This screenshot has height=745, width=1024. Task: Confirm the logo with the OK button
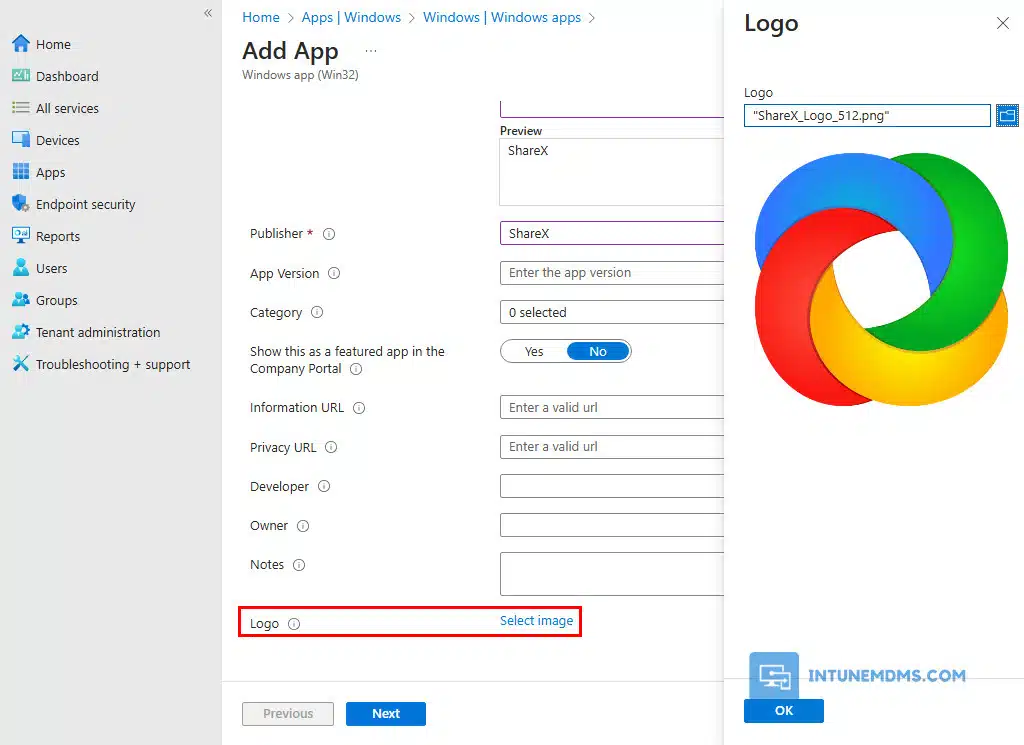[783, 710]
